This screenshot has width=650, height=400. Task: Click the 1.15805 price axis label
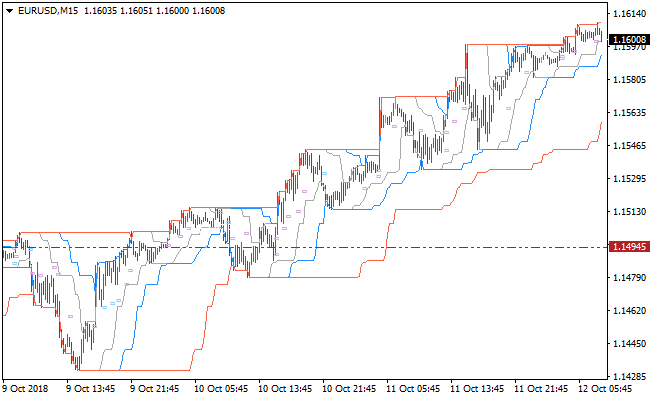[629, 80]
